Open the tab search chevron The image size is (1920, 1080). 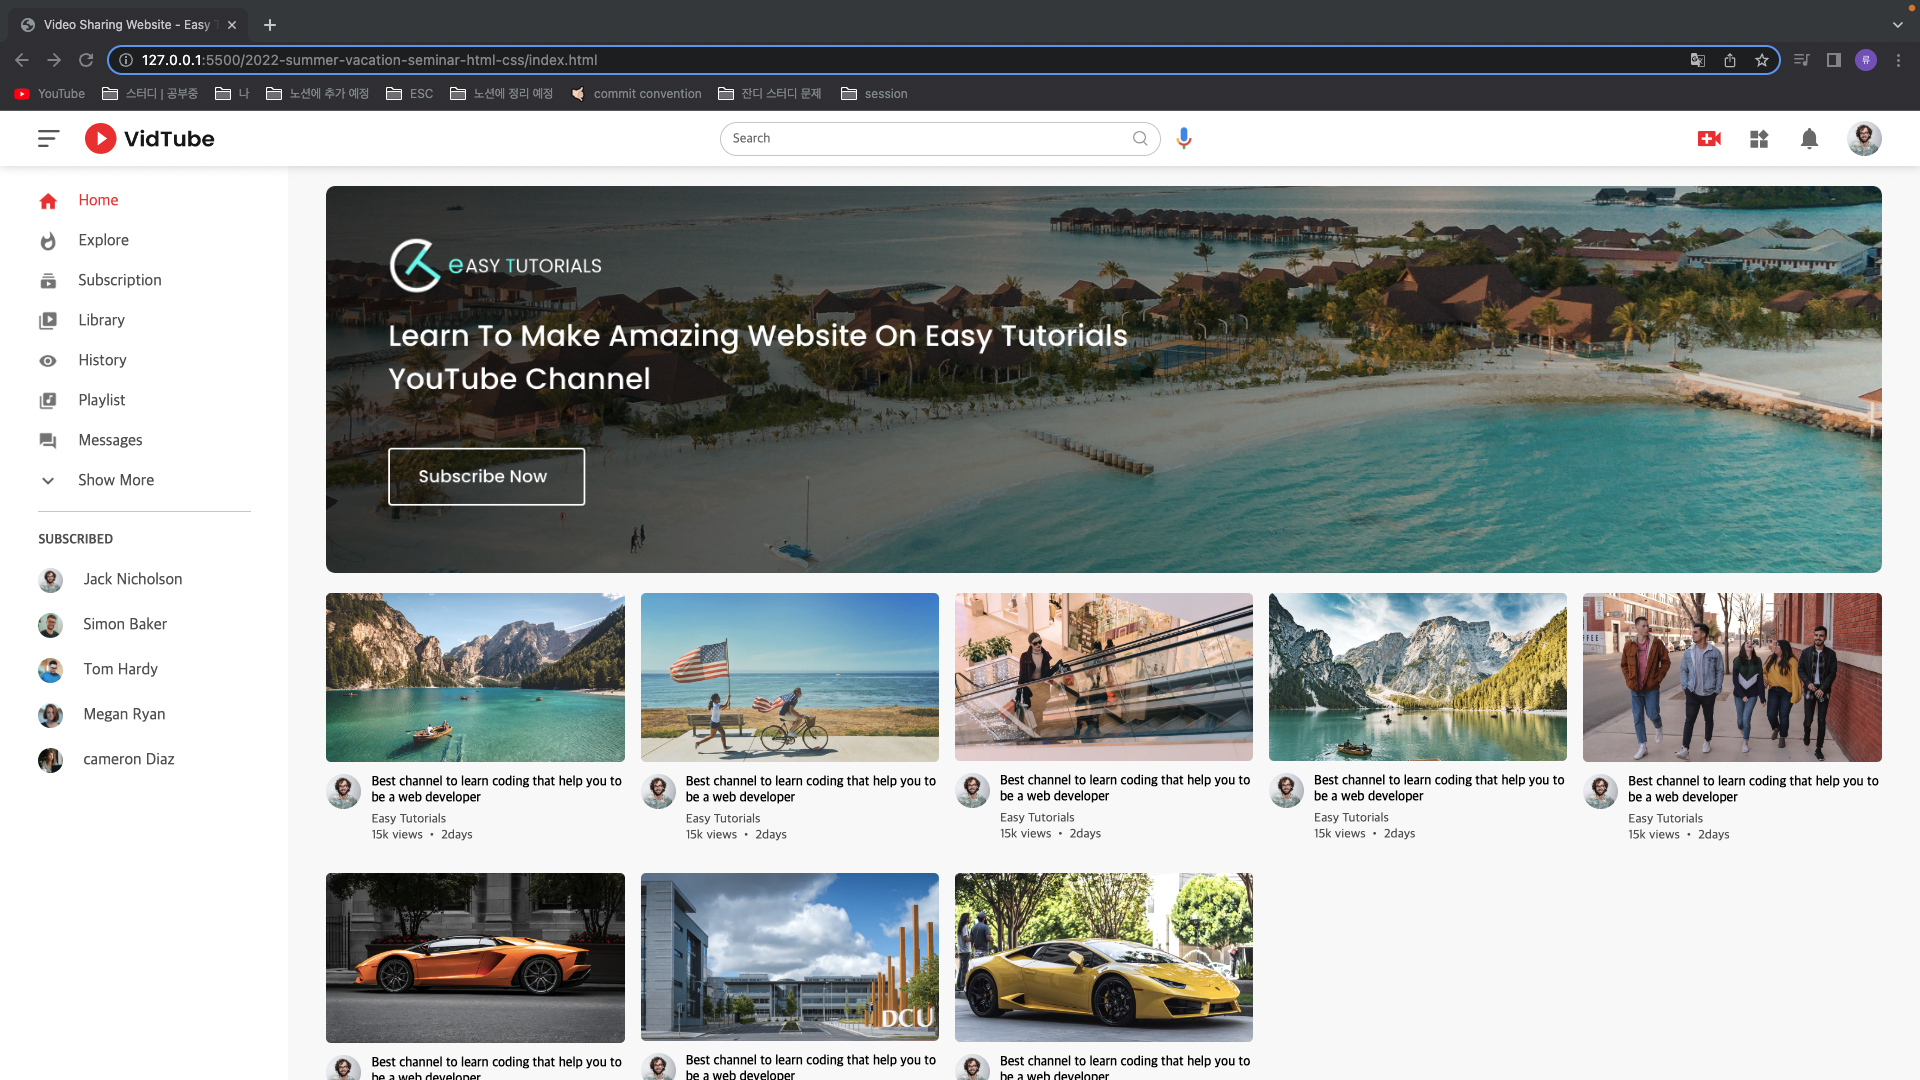pos(1897,25)
